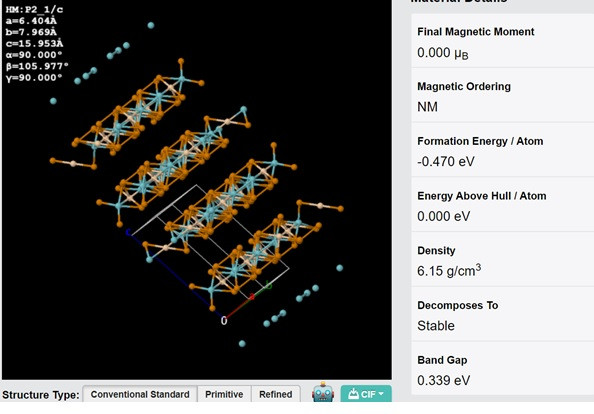Click the crystal structure 3D viewer

(x=197, y=189)
